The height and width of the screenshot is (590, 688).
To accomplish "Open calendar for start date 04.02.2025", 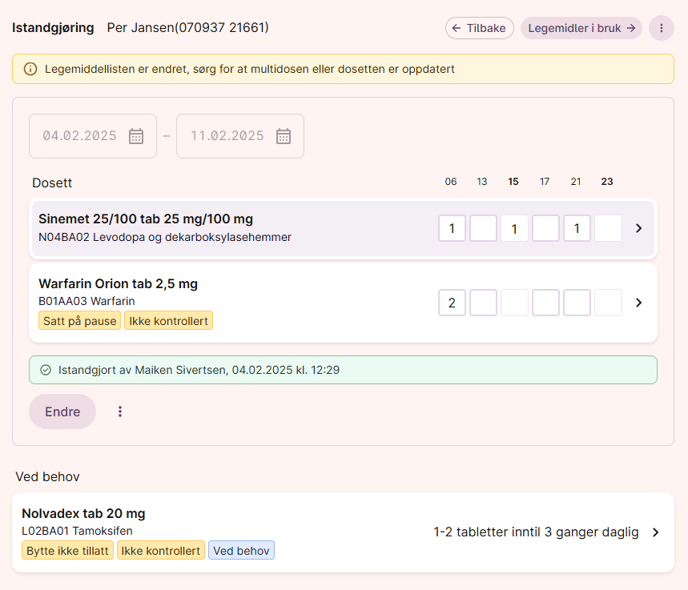I will 136,136.
